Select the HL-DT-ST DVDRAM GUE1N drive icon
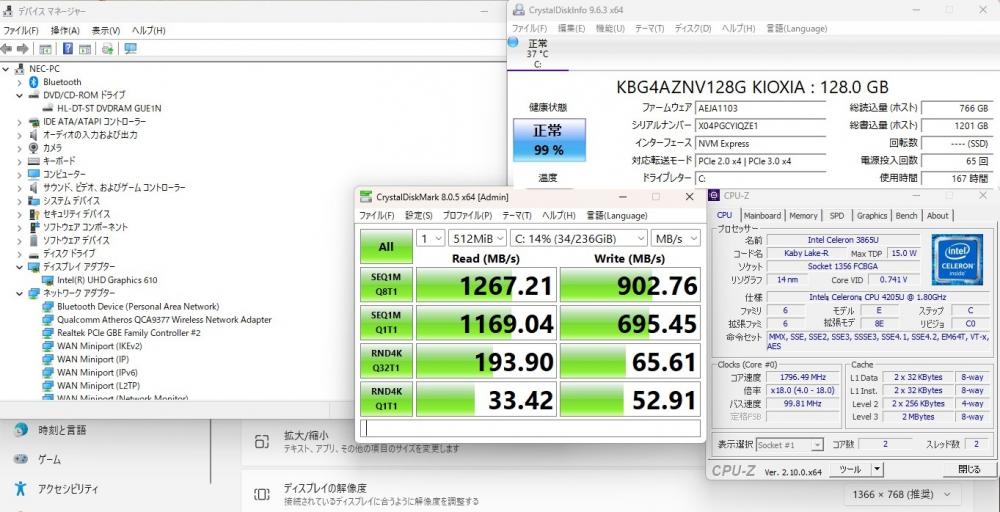The width and height of the screenshot is (1000, 512). tap(48, 108)
